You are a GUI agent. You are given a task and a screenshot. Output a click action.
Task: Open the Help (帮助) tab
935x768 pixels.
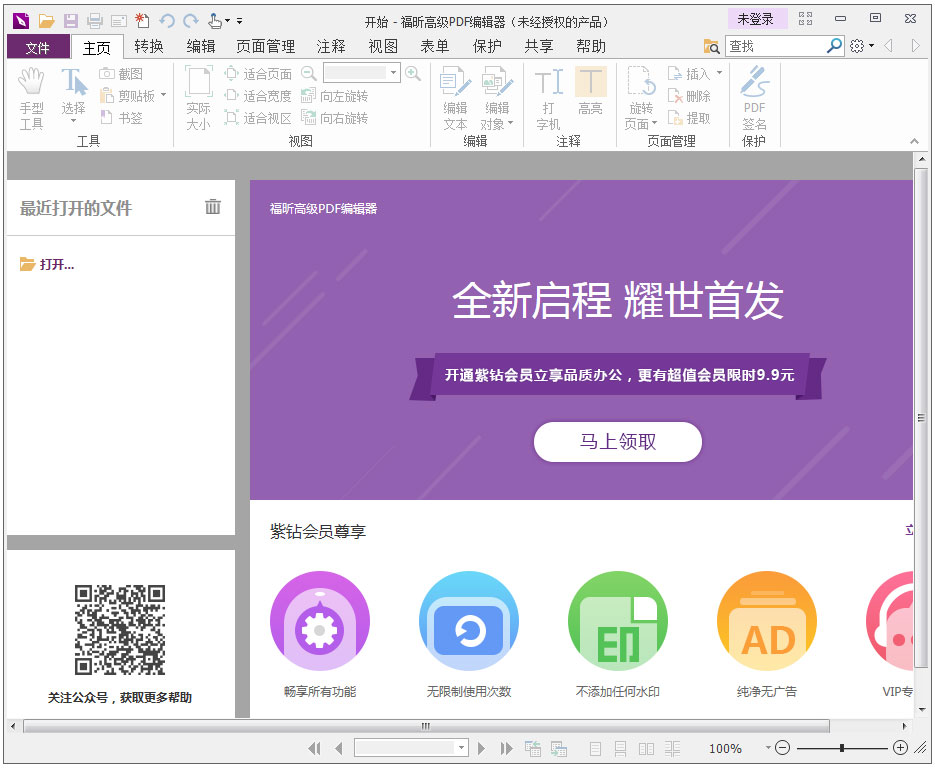pyautogui.click(x=591, y=47)
